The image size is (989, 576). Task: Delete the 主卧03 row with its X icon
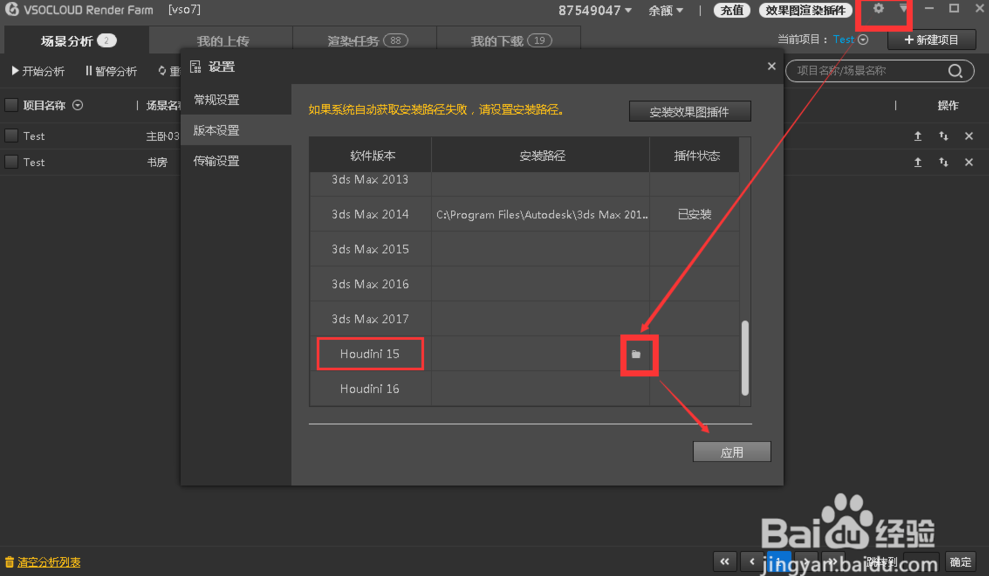[969, 136]
